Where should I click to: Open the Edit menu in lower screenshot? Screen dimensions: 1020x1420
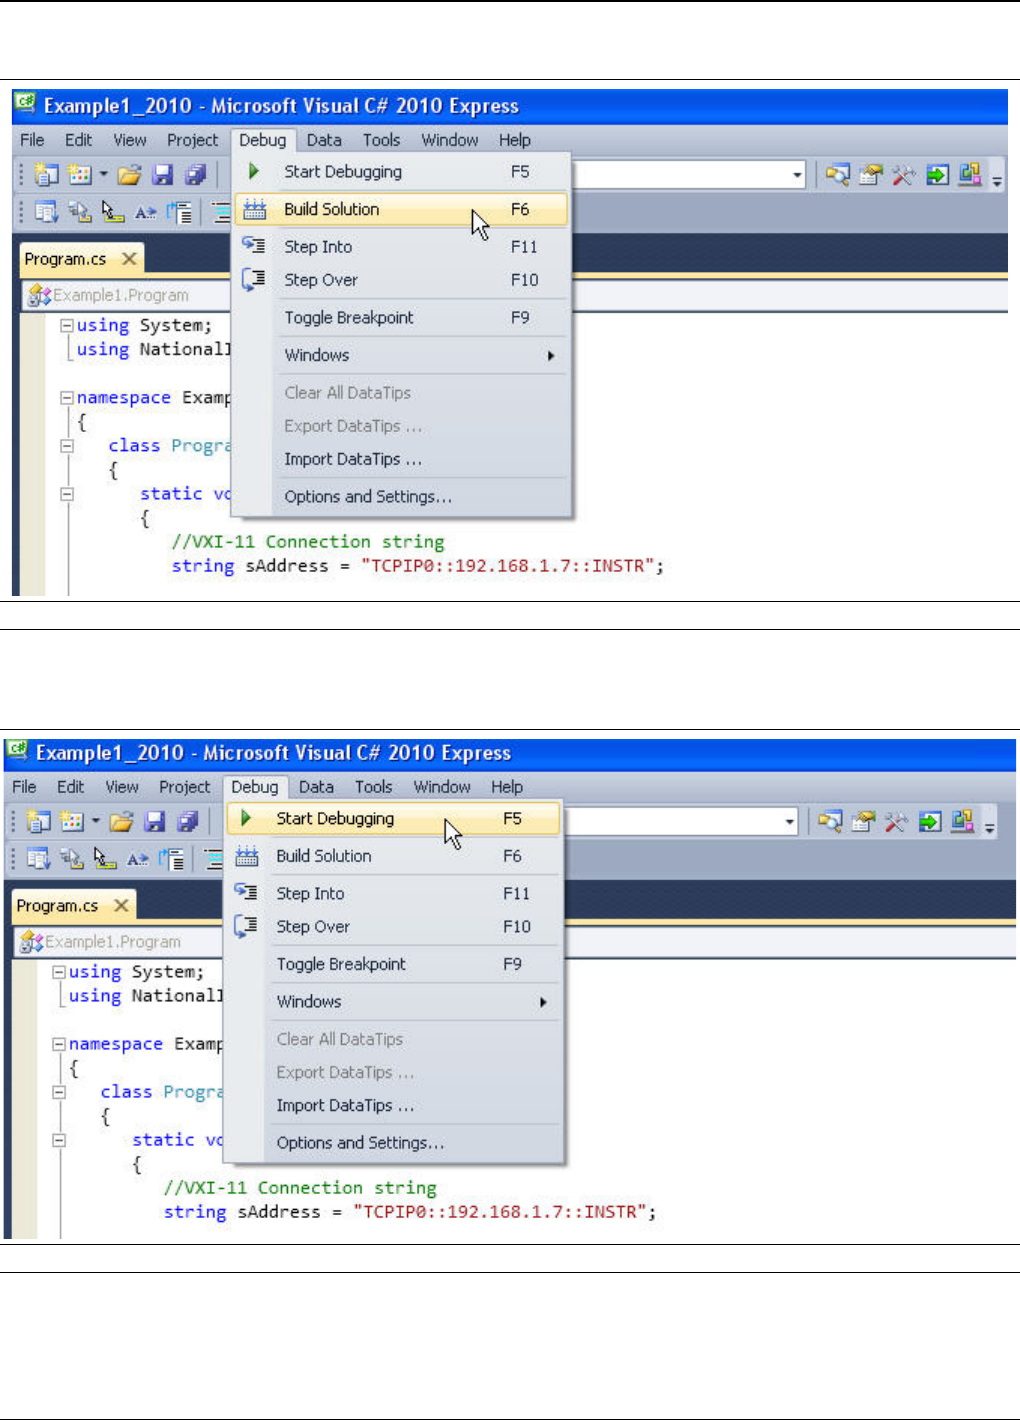point(70,787)
